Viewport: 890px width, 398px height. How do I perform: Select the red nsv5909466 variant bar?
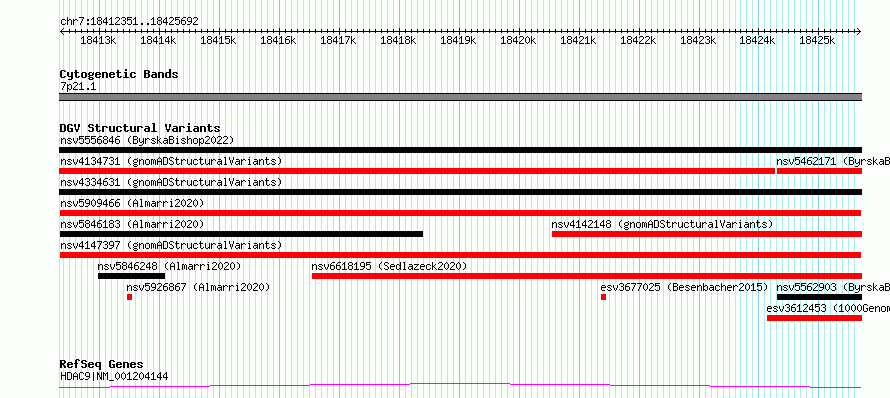pos(461,213)
